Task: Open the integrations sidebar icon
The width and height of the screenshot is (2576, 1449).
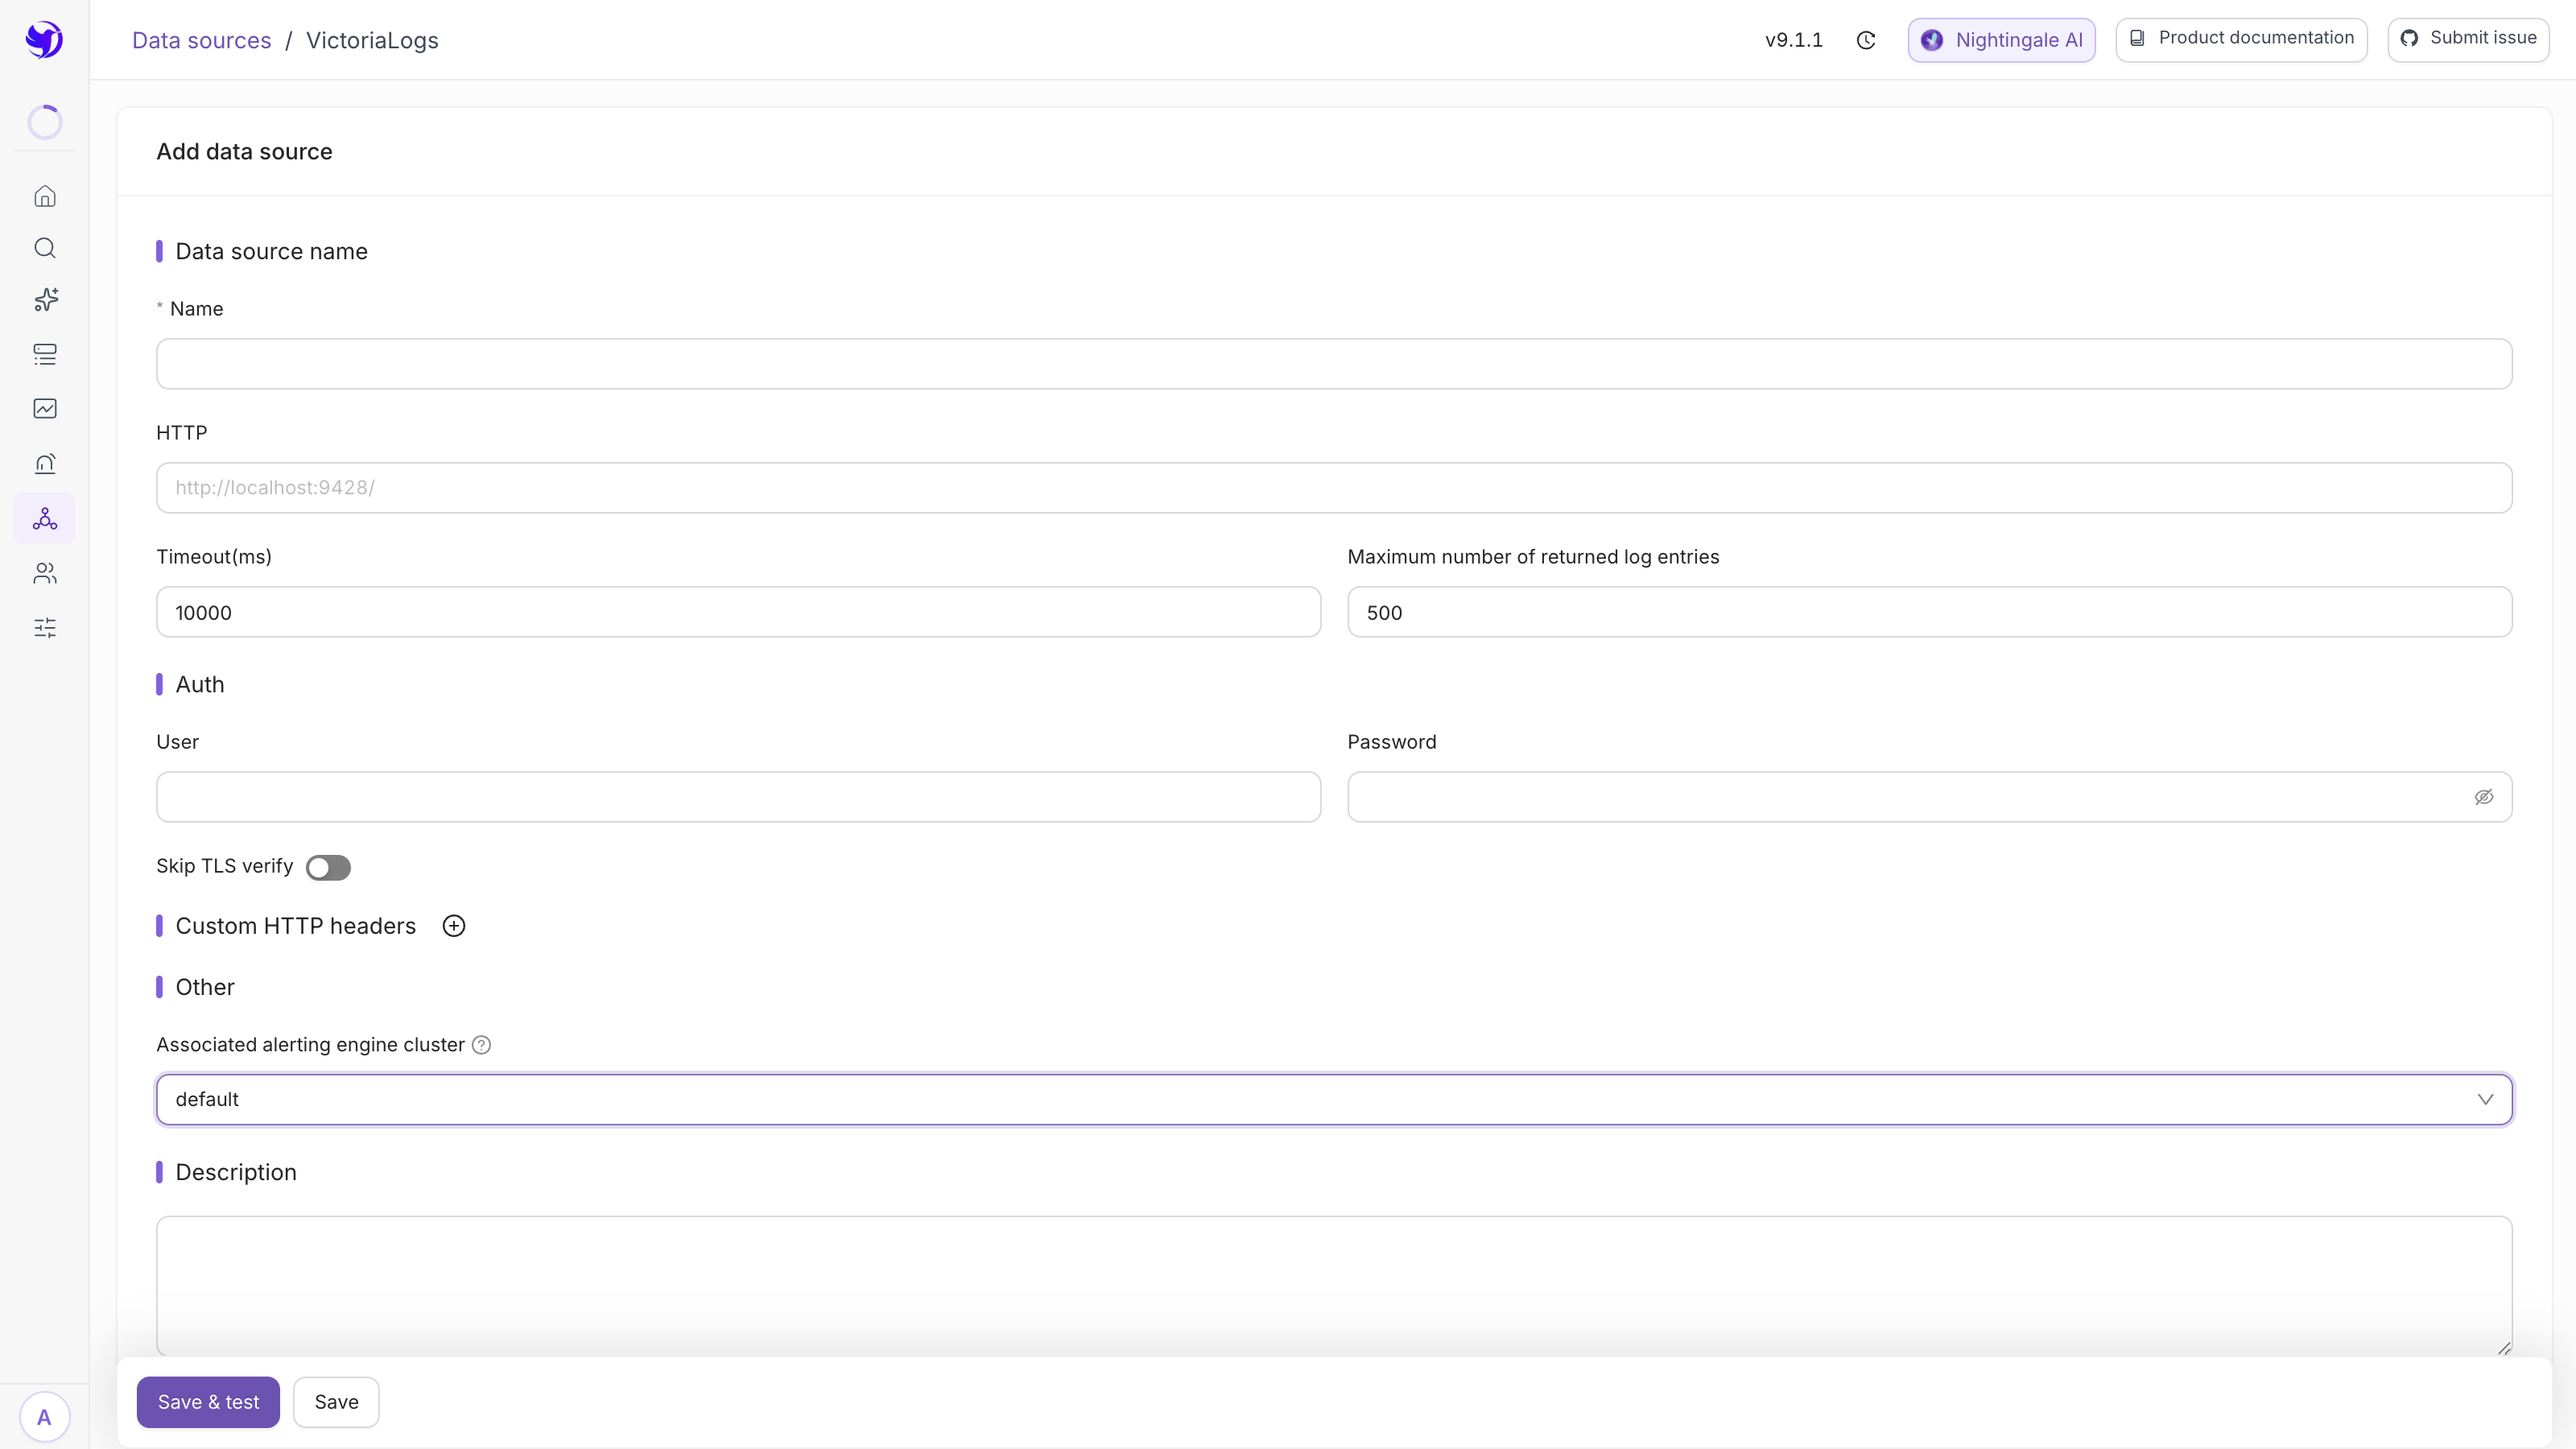Action: click(x=45, y=518)
